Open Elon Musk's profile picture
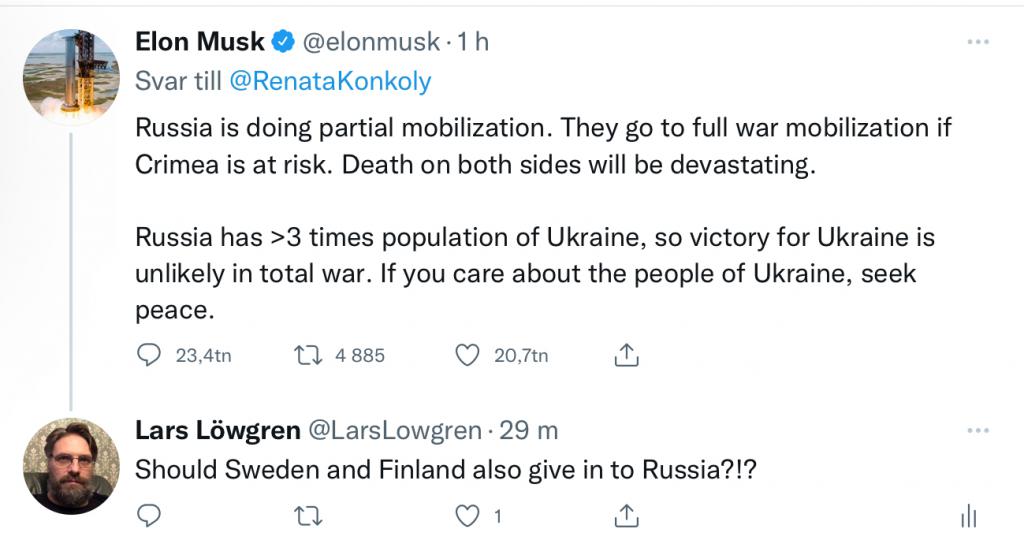 coord(70,75)
